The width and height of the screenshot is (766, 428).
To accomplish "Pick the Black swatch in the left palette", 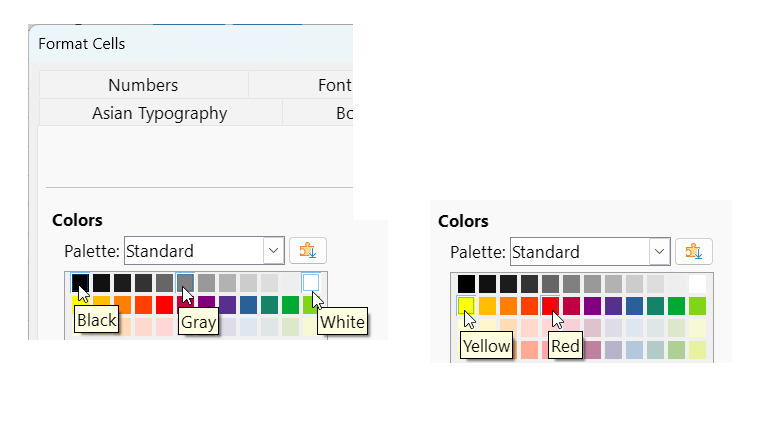I will pos(80,283).
